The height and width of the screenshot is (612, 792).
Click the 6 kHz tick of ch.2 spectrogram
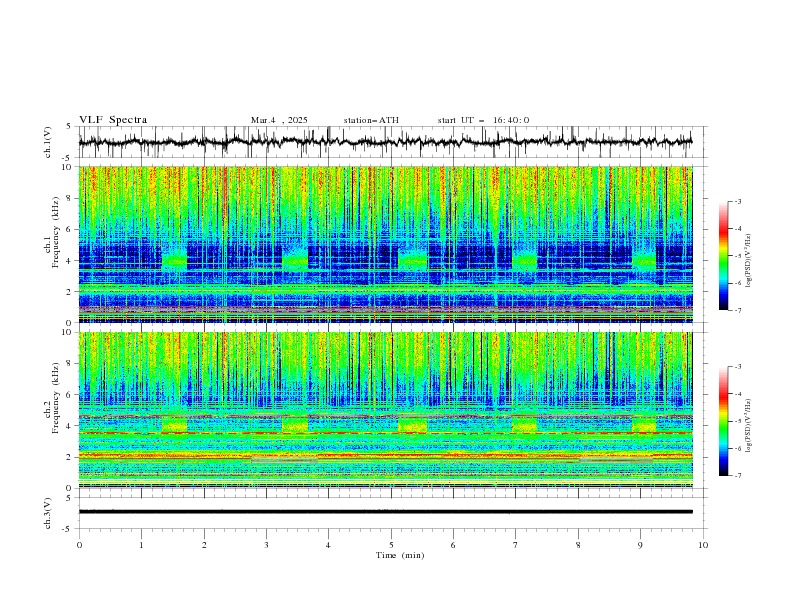(70, 395)
